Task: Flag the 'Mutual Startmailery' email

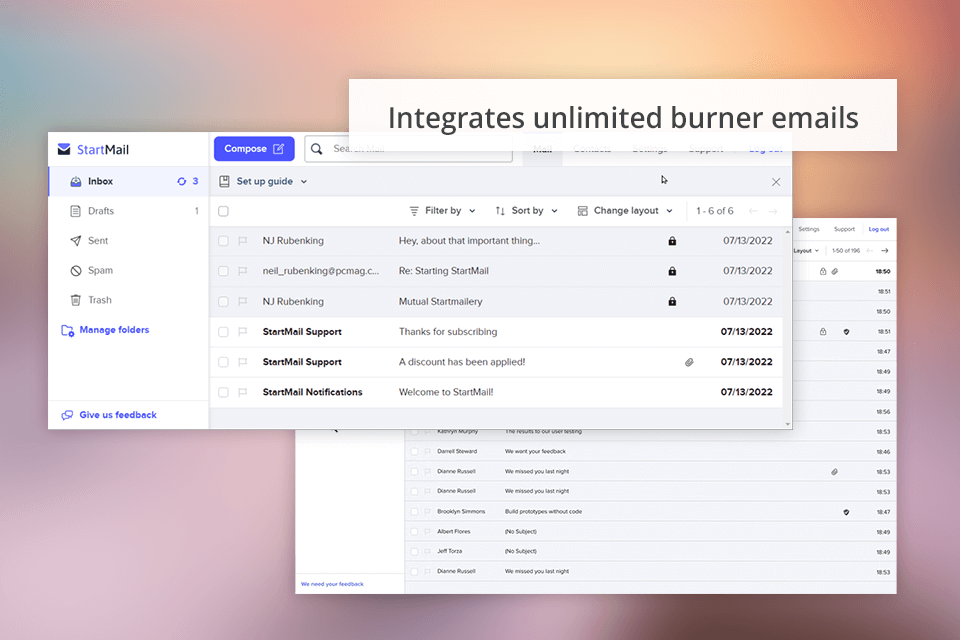Action: point(242,301)
